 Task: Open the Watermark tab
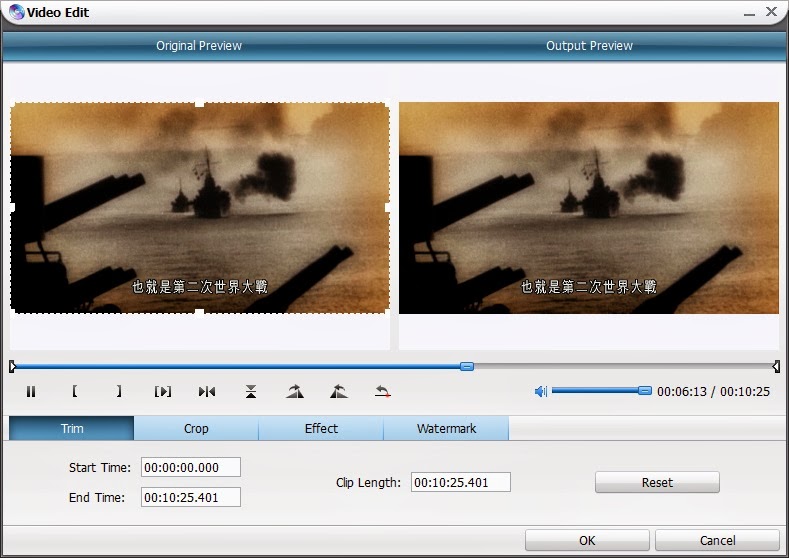446,428
